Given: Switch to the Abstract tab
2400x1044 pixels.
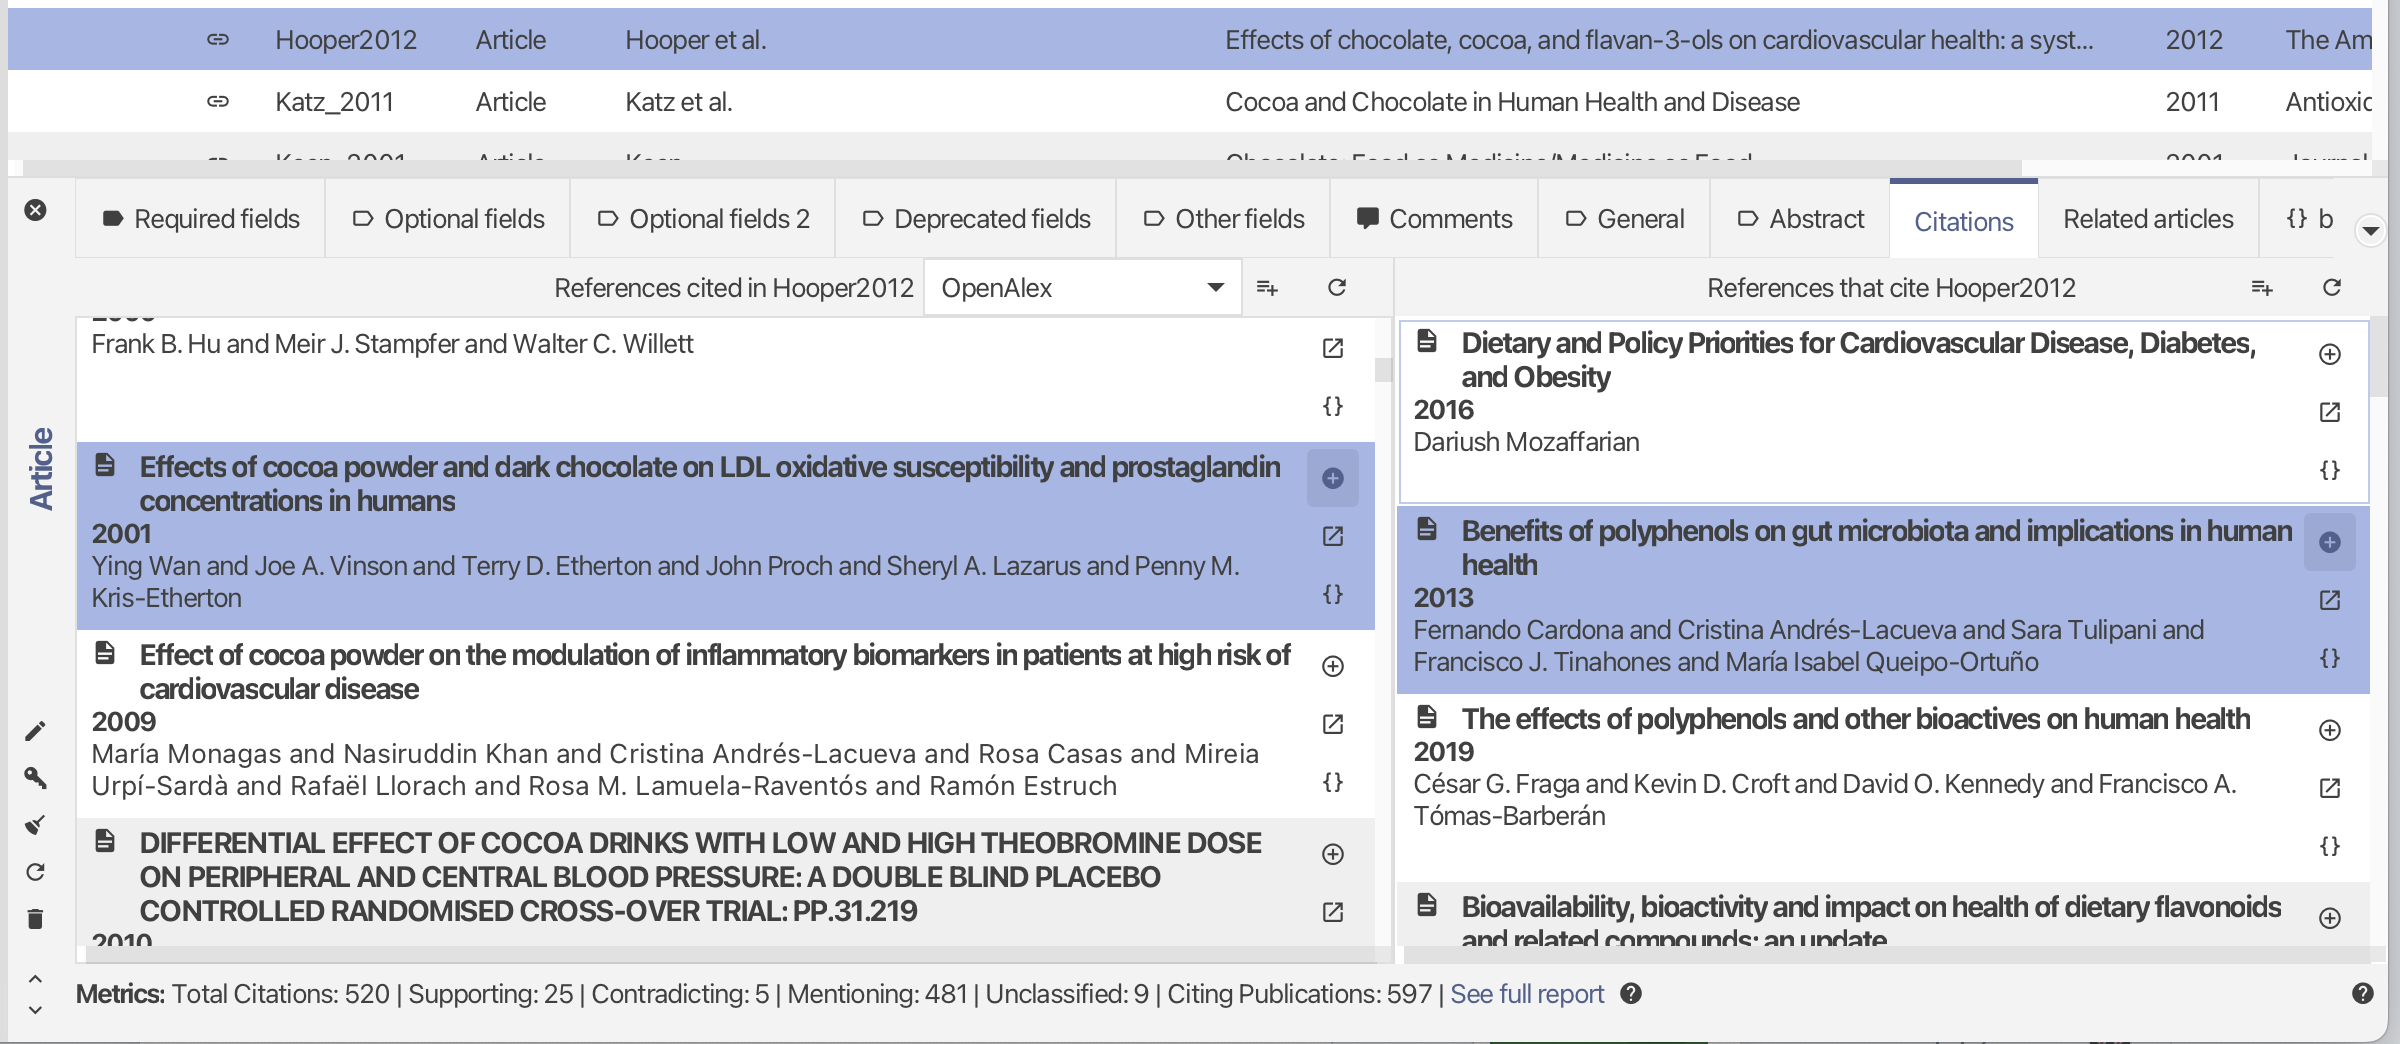Looking at the screenshot, I should tap(1800, 219).
